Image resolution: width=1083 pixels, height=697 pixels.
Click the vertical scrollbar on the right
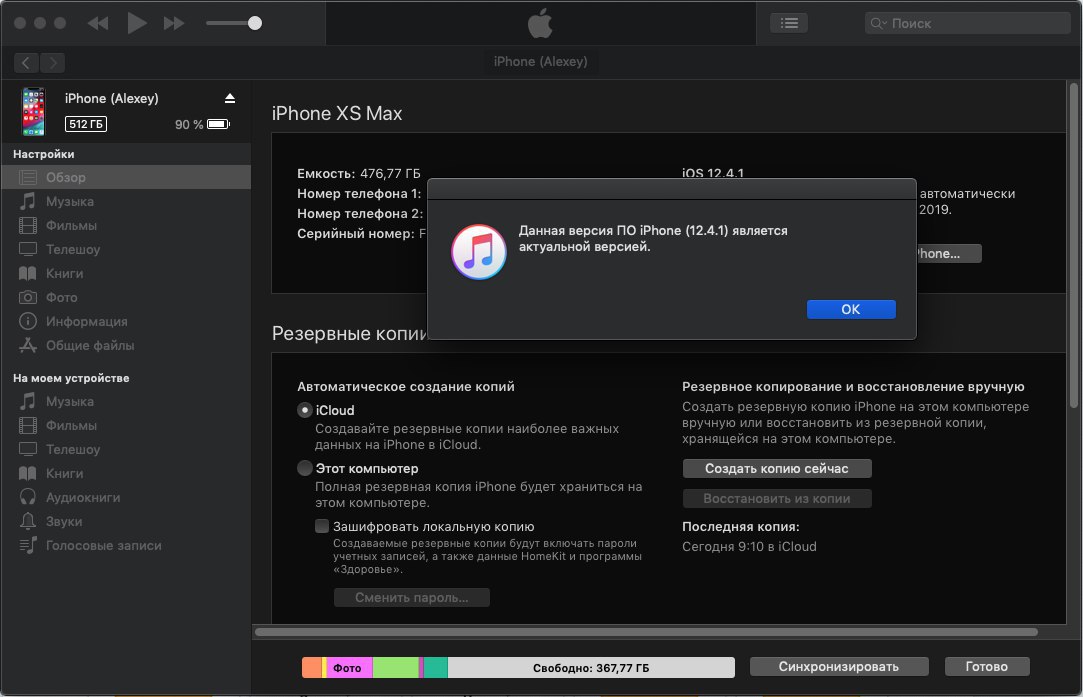coord(1073,245)
